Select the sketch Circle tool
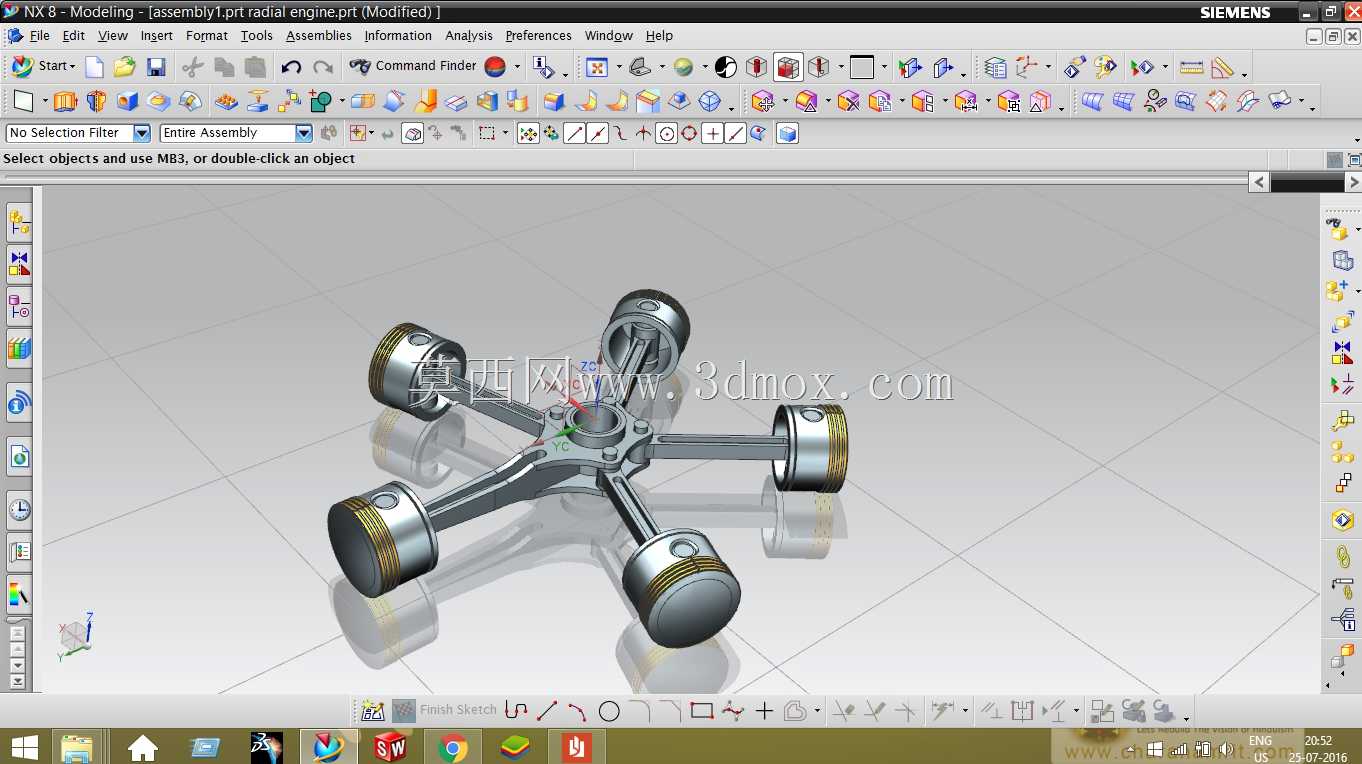Image resolution: width=1362 pixels, height=764 pixels. tap(609, 711)
